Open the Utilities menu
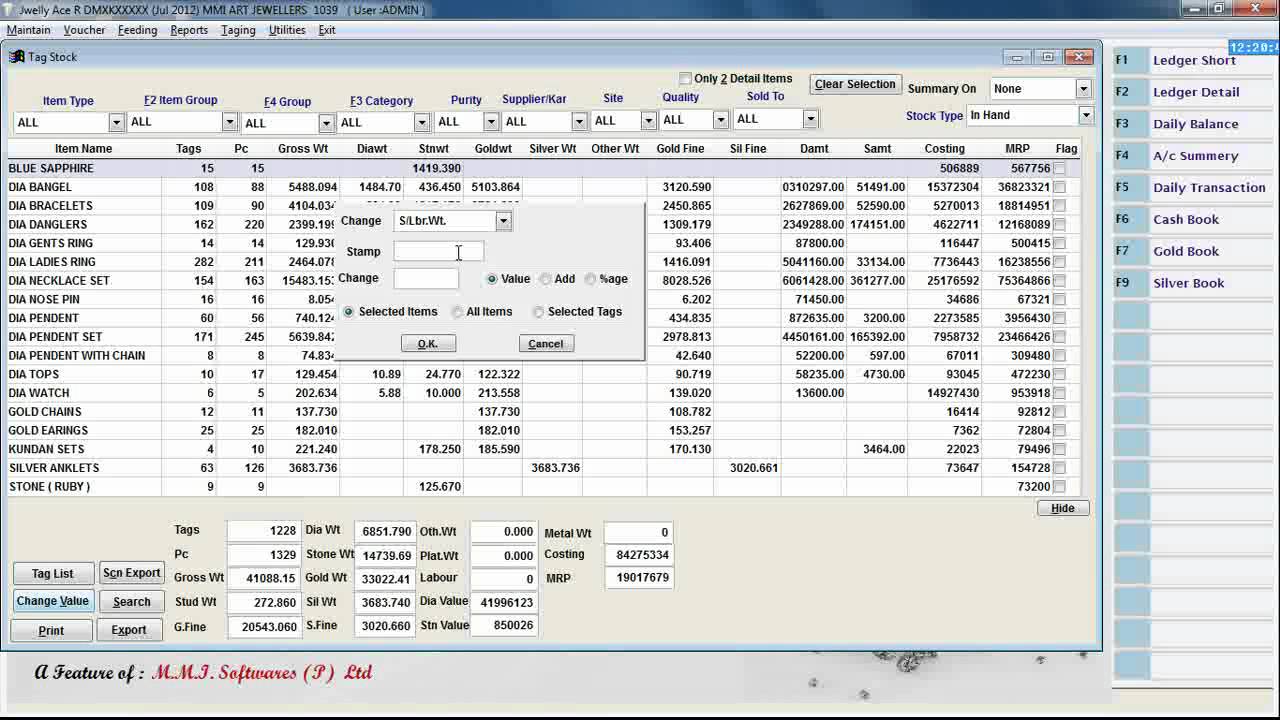Image resolution: width=1280 pixels, height=720 pixels. tap(287, 30)
